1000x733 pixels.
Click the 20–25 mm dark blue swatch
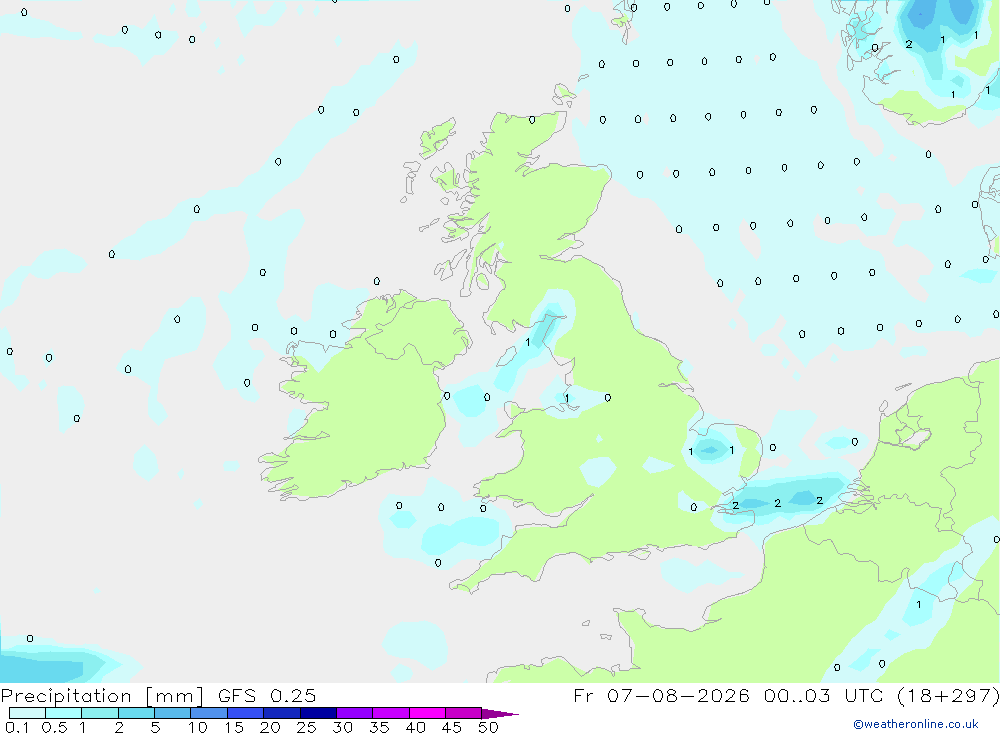pos(282,713)
